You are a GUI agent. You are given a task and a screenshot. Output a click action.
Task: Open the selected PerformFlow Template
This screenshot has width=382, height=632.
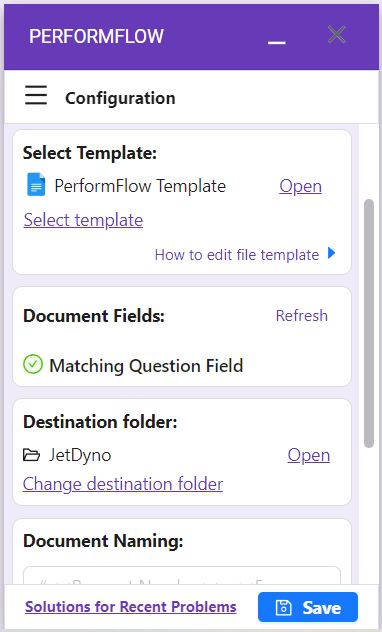[x=301, y=186]
